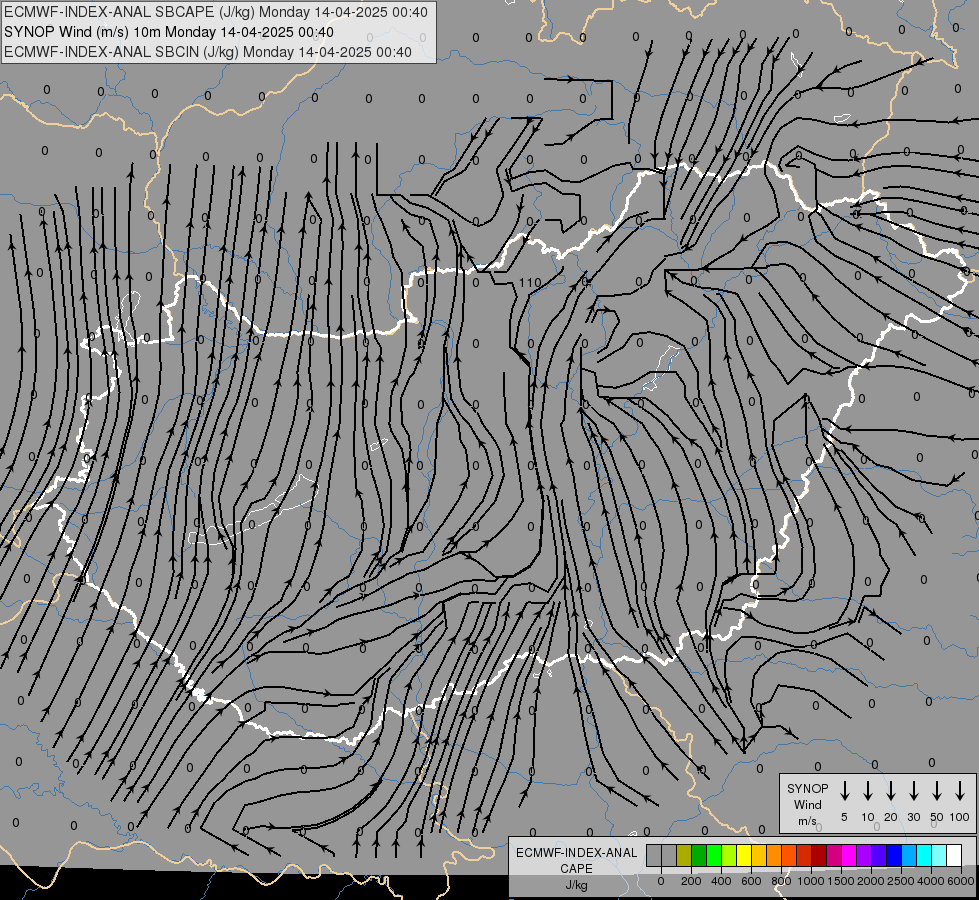Viewport: 979px width, 900px height.
Task: Click the wind arrow above 5 m/s
Action: (x=844, y=791)
